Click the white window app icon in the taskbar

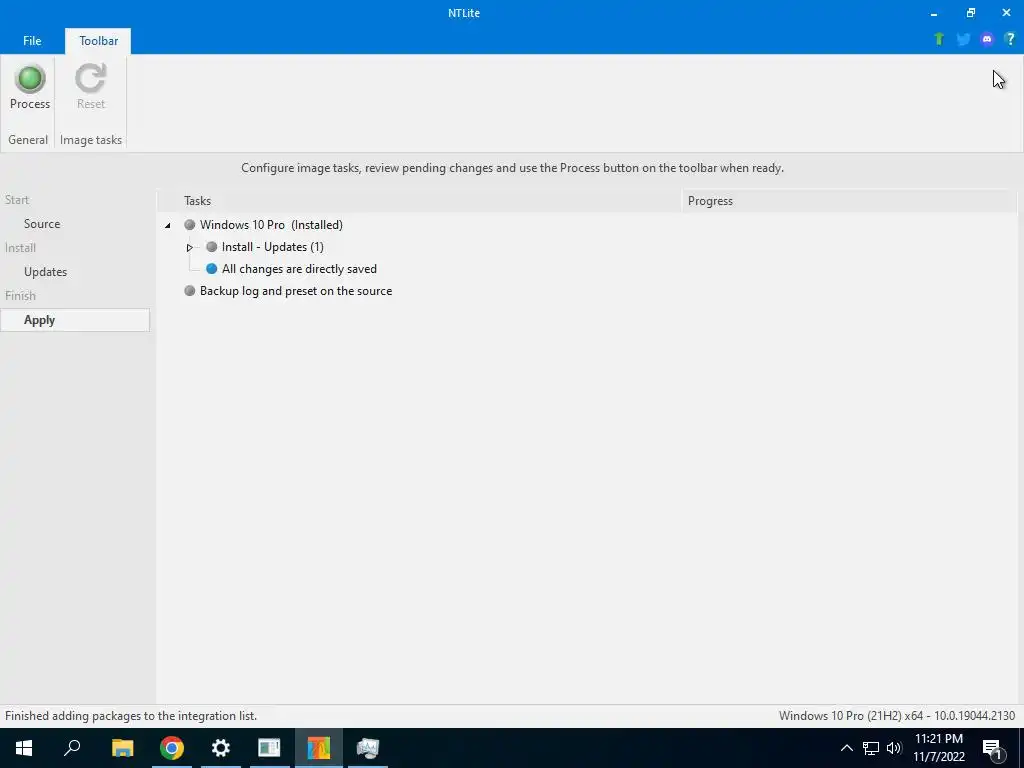point(269,748)
